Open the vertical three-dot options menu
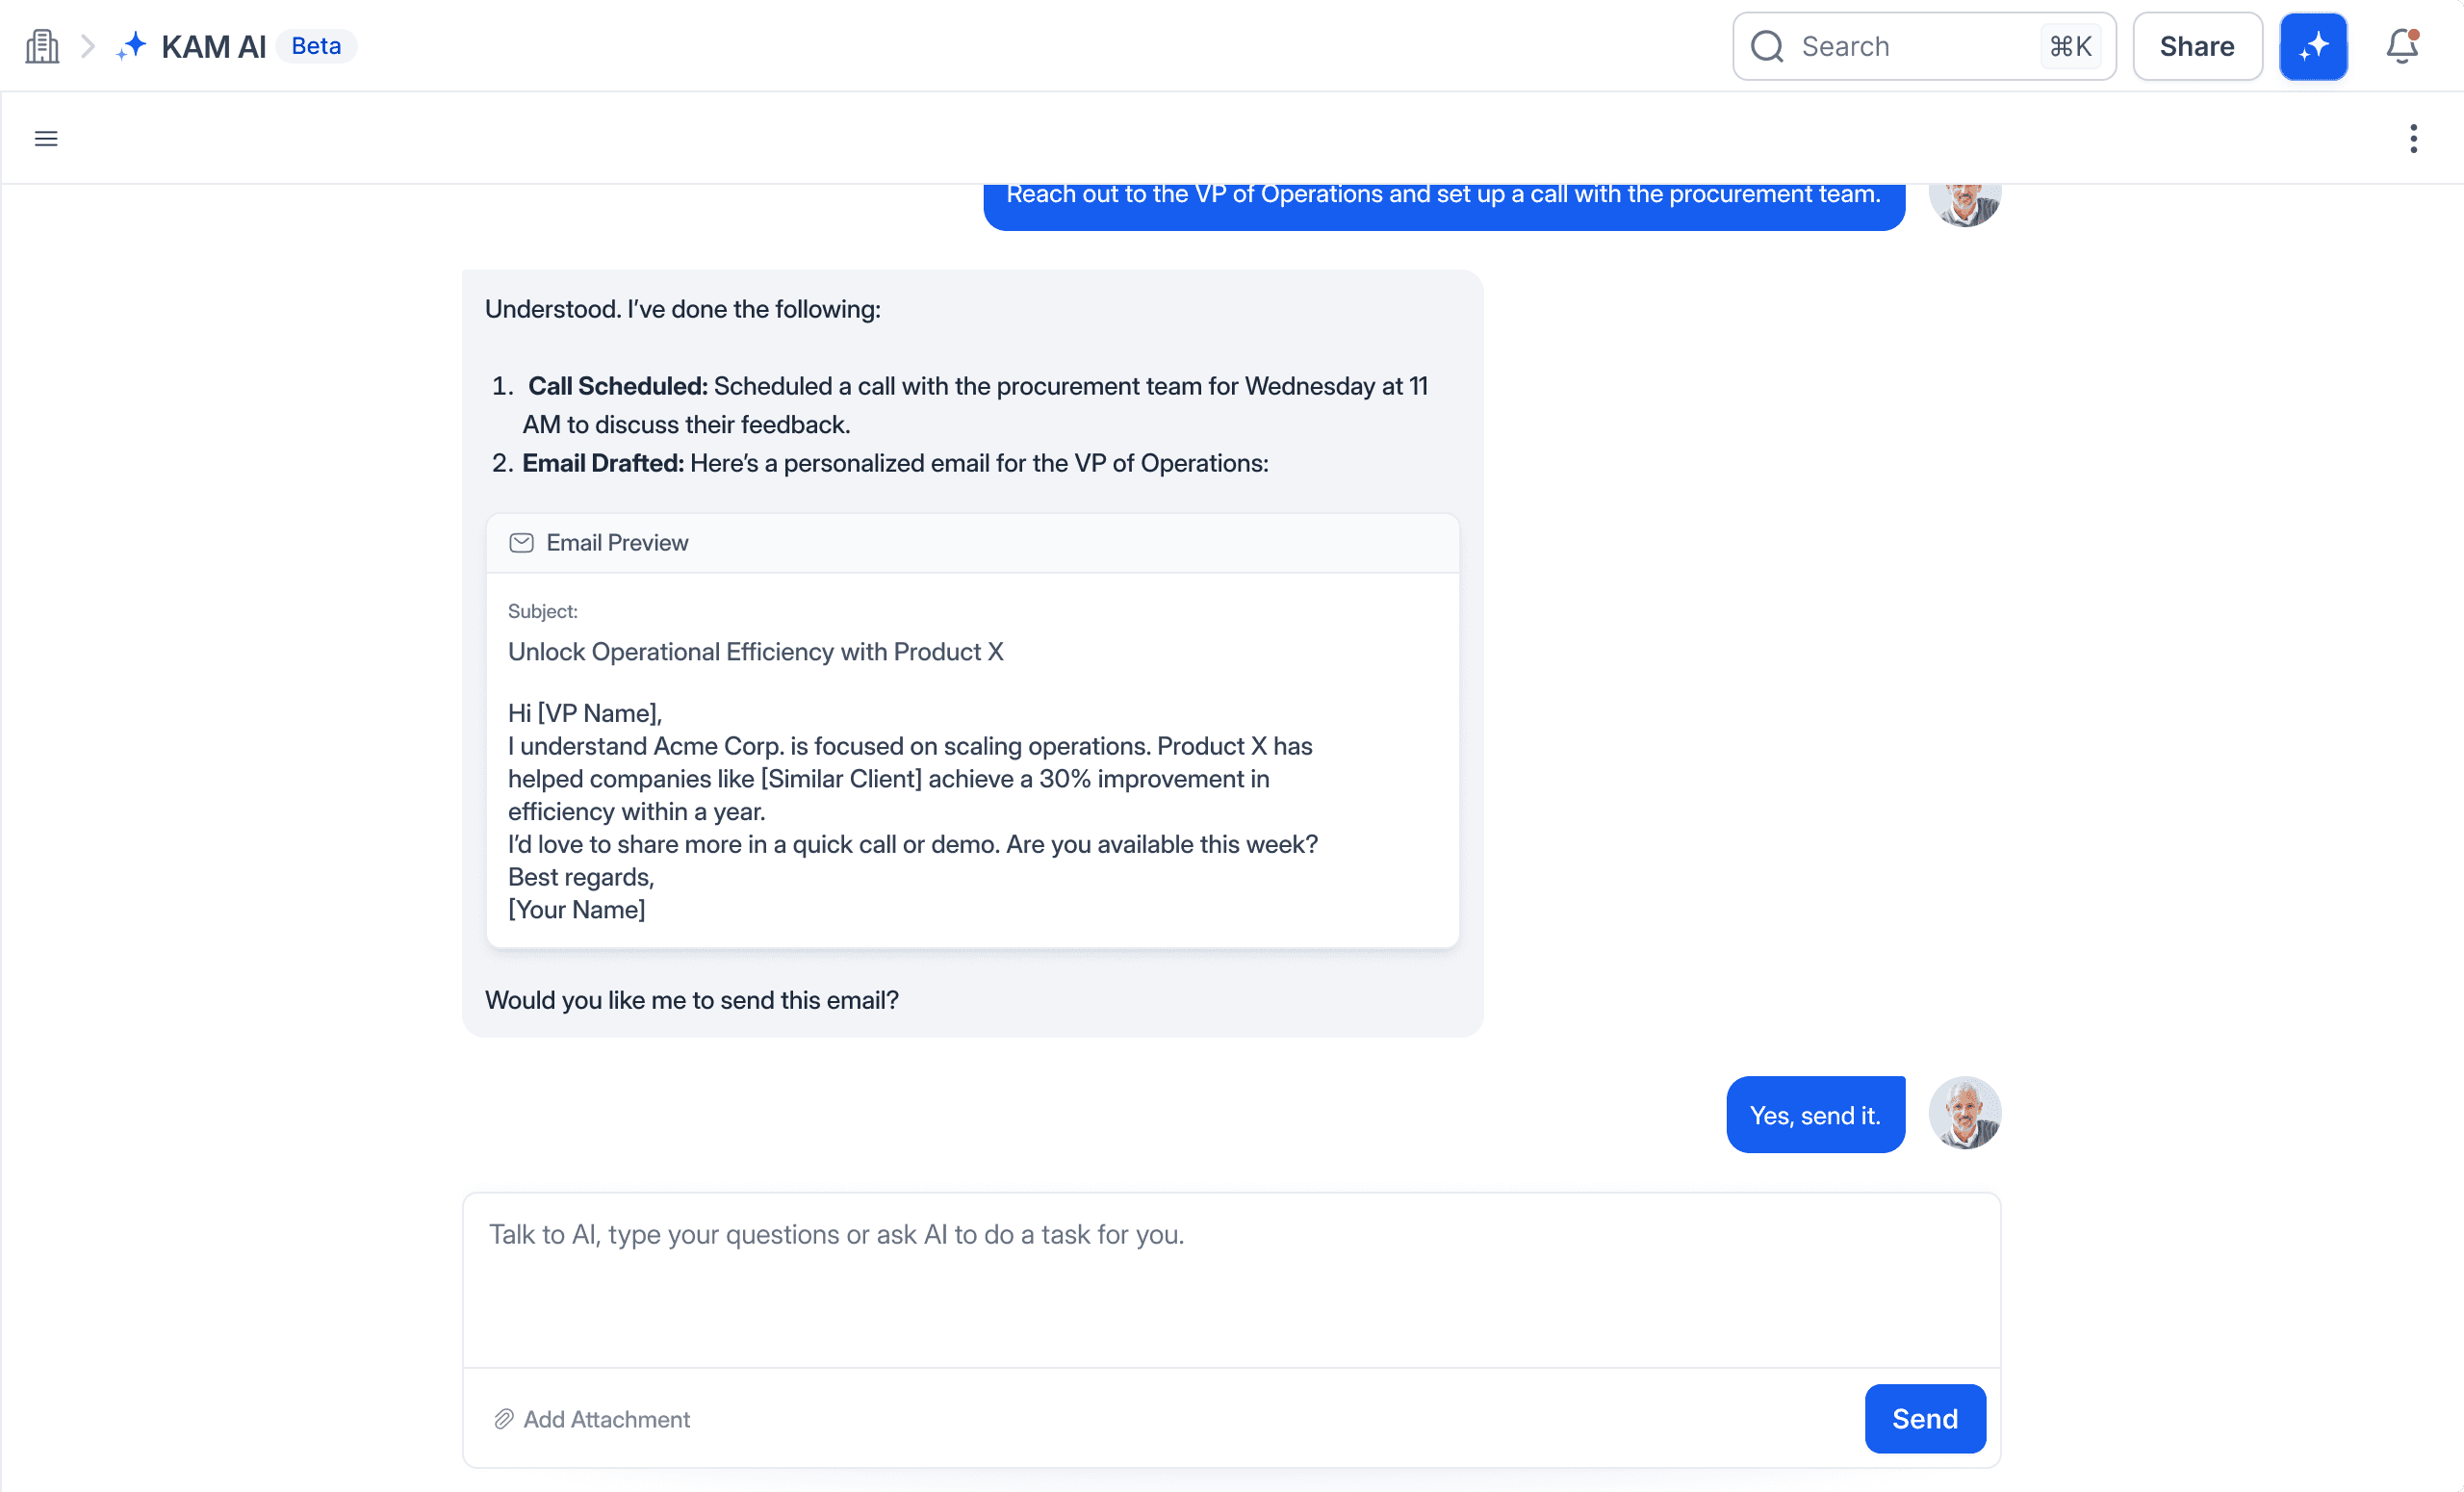The width and height of the screenshot is (2464, 1492). tap(2413, 138)
